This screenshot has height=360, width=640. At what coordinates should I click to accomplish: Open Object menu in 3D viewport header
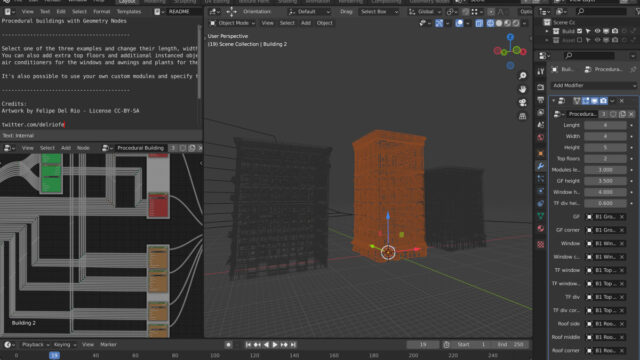pyautogui.click(x=324, y=23)
